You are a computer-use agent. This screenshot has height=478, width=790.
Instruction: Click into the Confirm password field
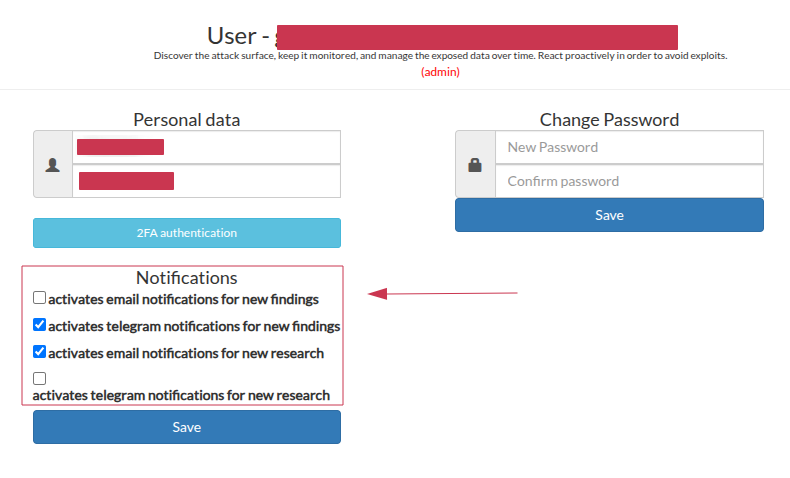[x=629, y=181]
